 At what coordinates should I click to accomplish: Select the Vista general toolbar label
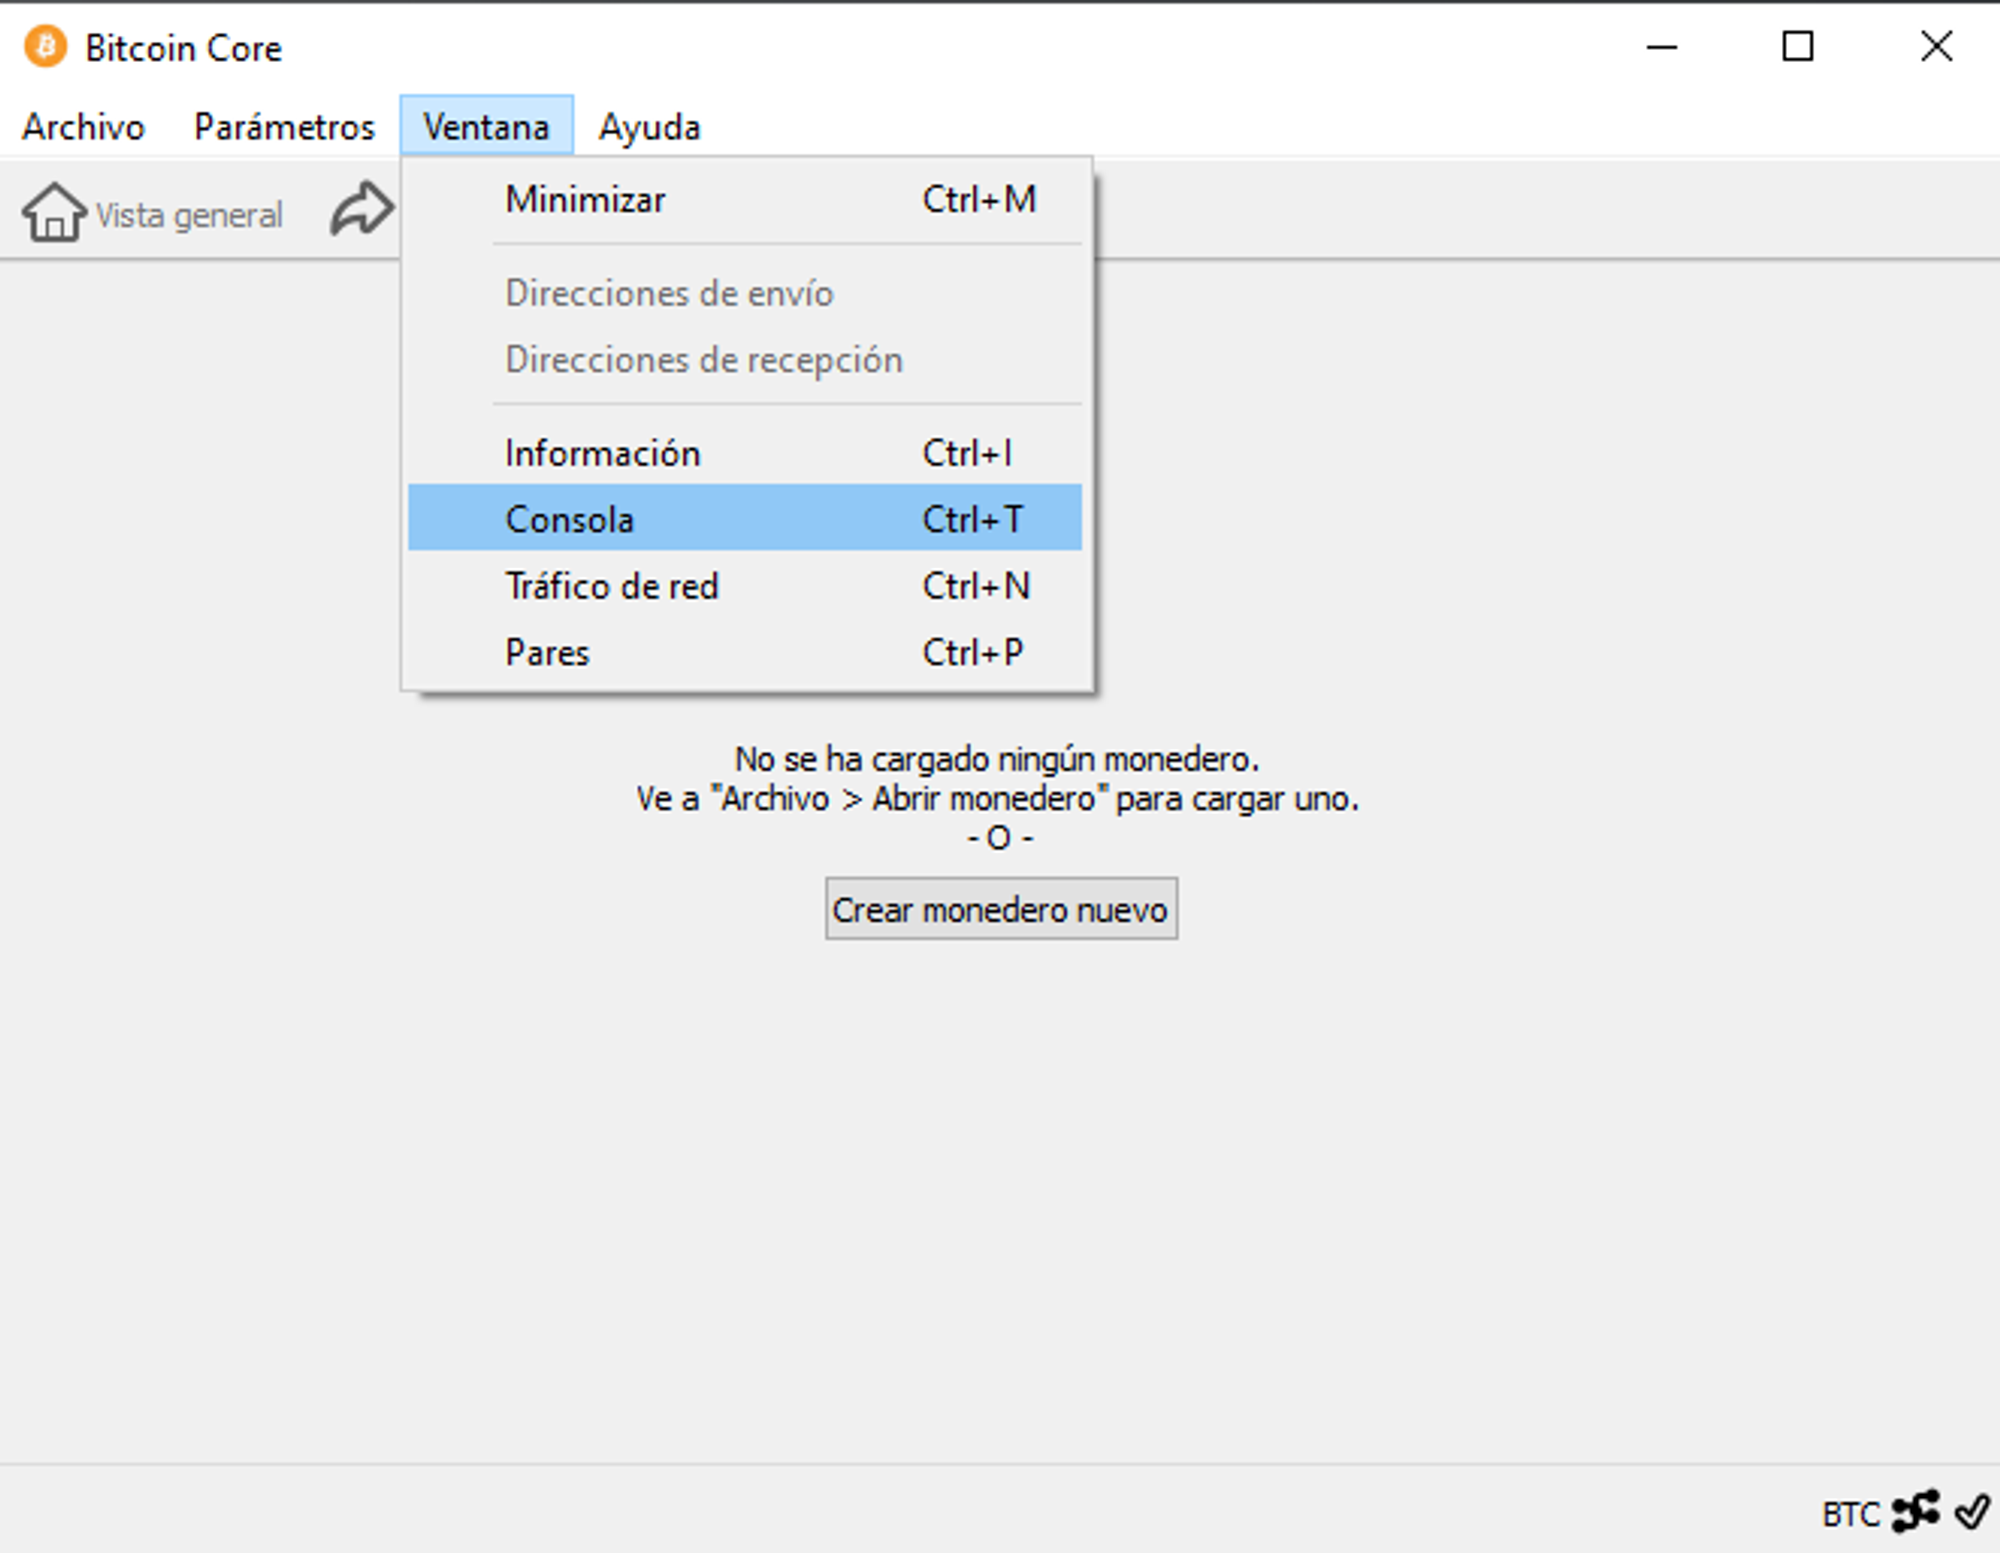(x=189, y=215)
